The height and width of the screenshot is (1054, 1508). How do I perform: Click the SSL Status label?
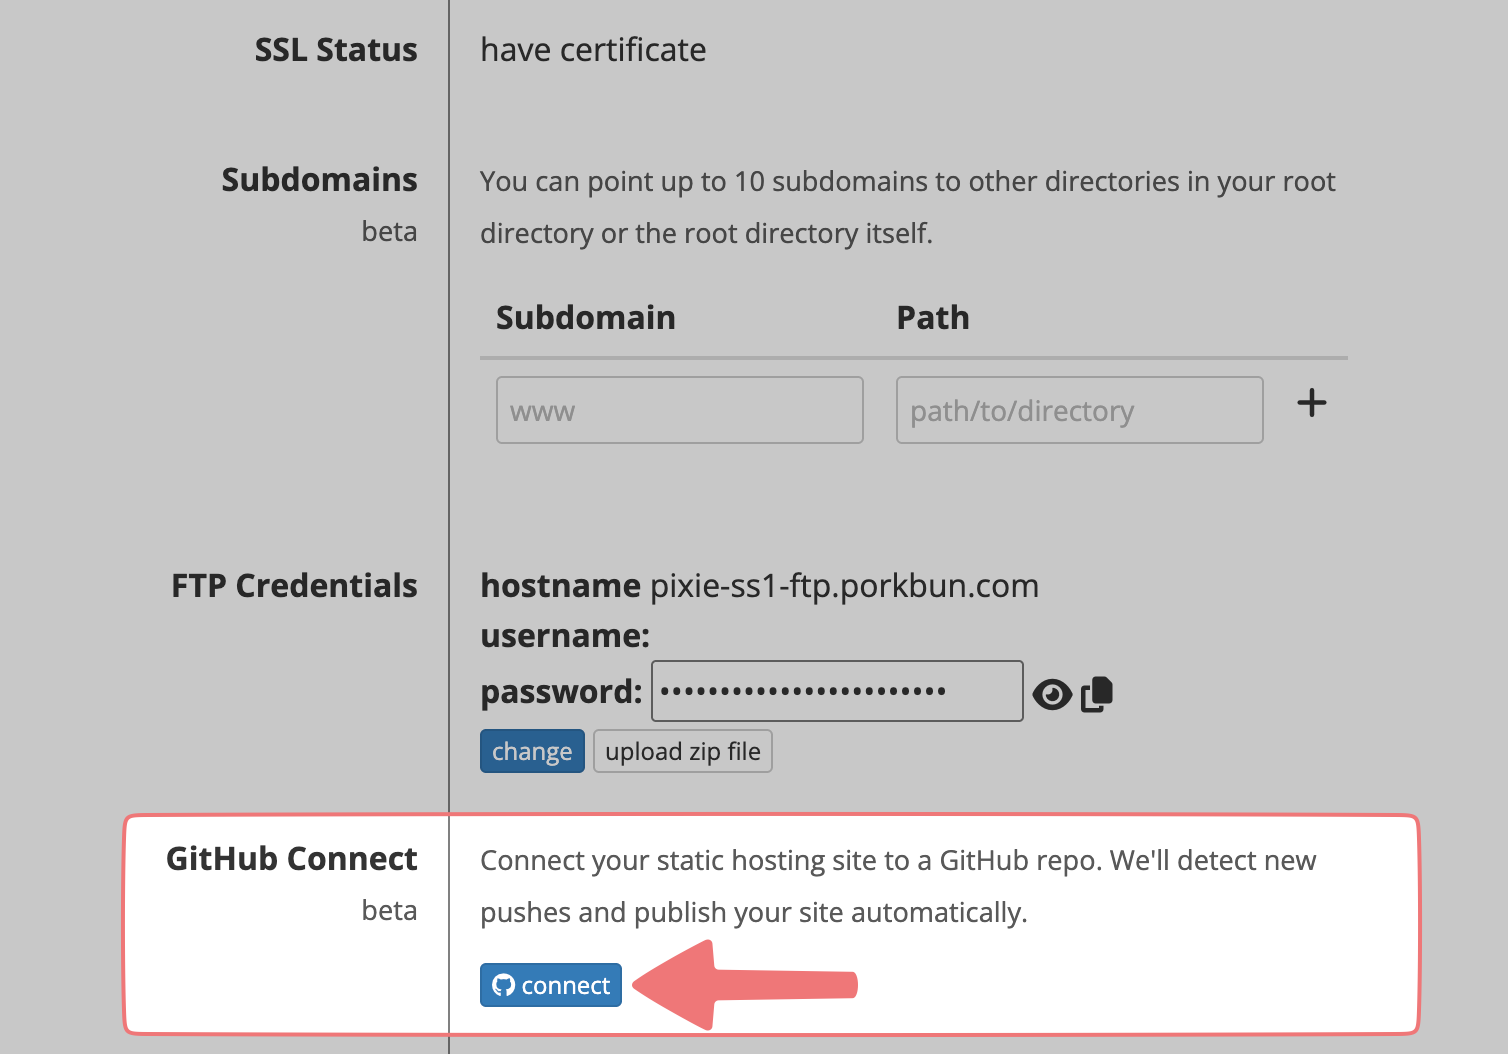tap(336, 50)
